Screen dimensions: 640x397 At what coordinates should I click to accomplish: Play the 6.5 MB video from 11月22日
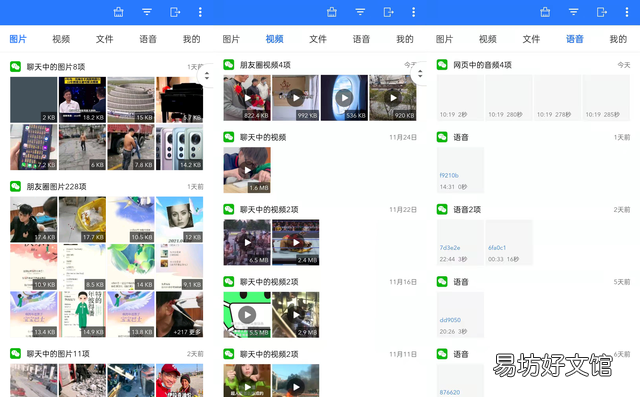tap(247, 242)
